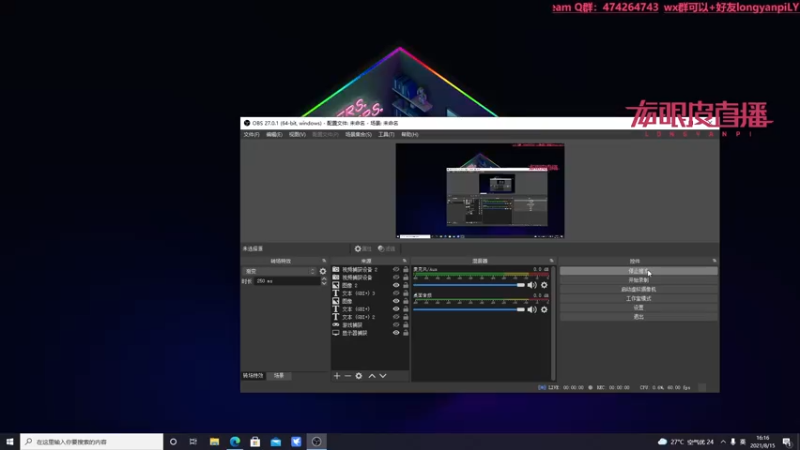The width and height of the screenshot is (800, 450).
Task: Open the 视图(V) menu
Action: click(x=297, y=135)
